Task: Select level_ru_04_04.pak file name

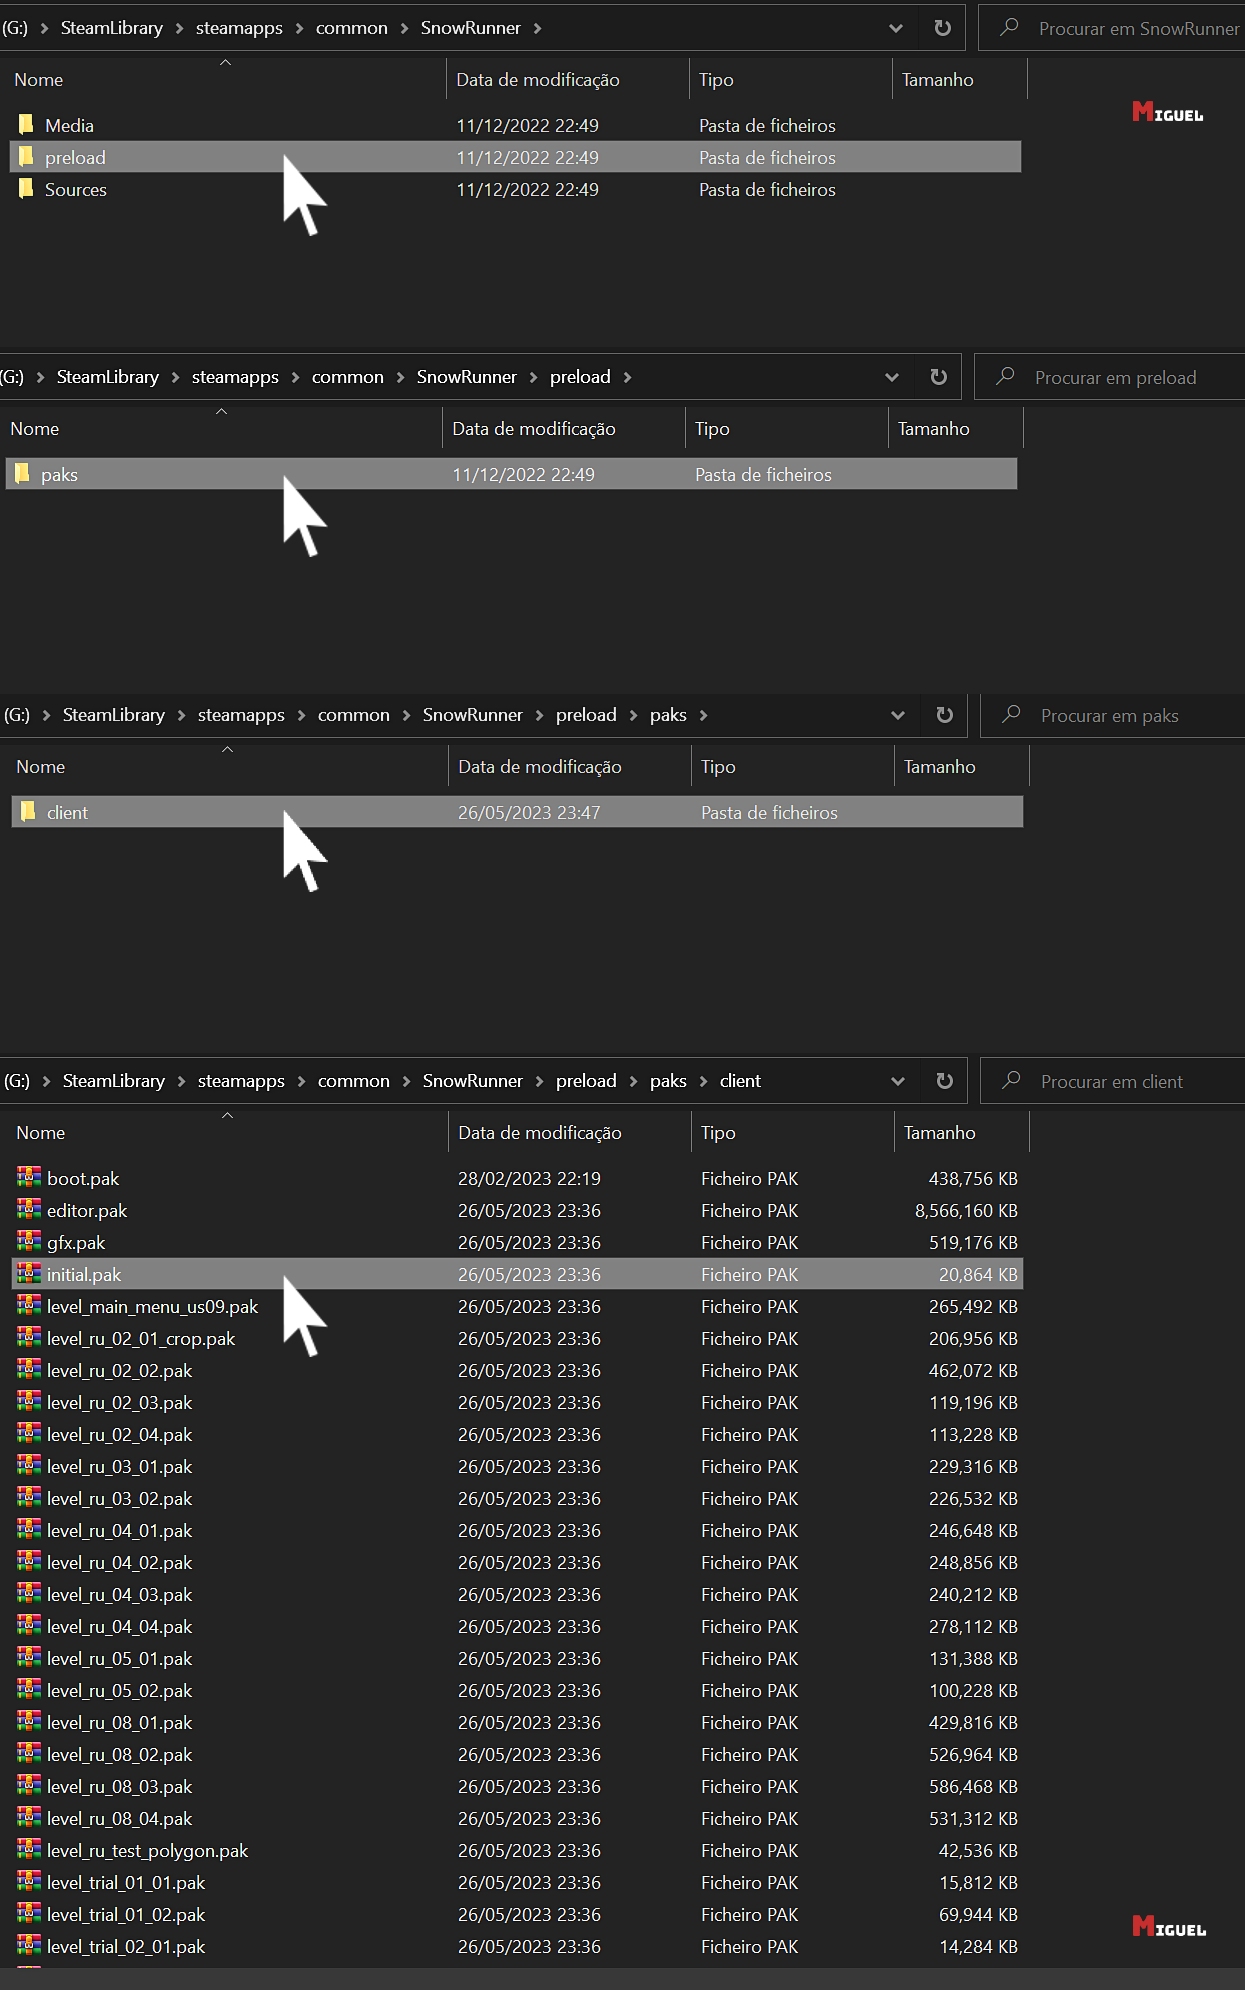Action: point(119,1626)
